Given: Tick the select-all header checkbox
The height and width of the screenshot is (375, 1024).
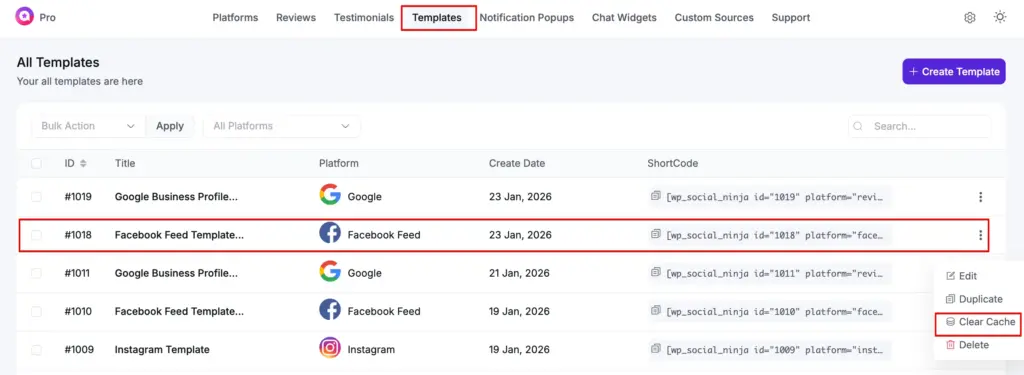Looking at the screenshot, I should 37,163.
